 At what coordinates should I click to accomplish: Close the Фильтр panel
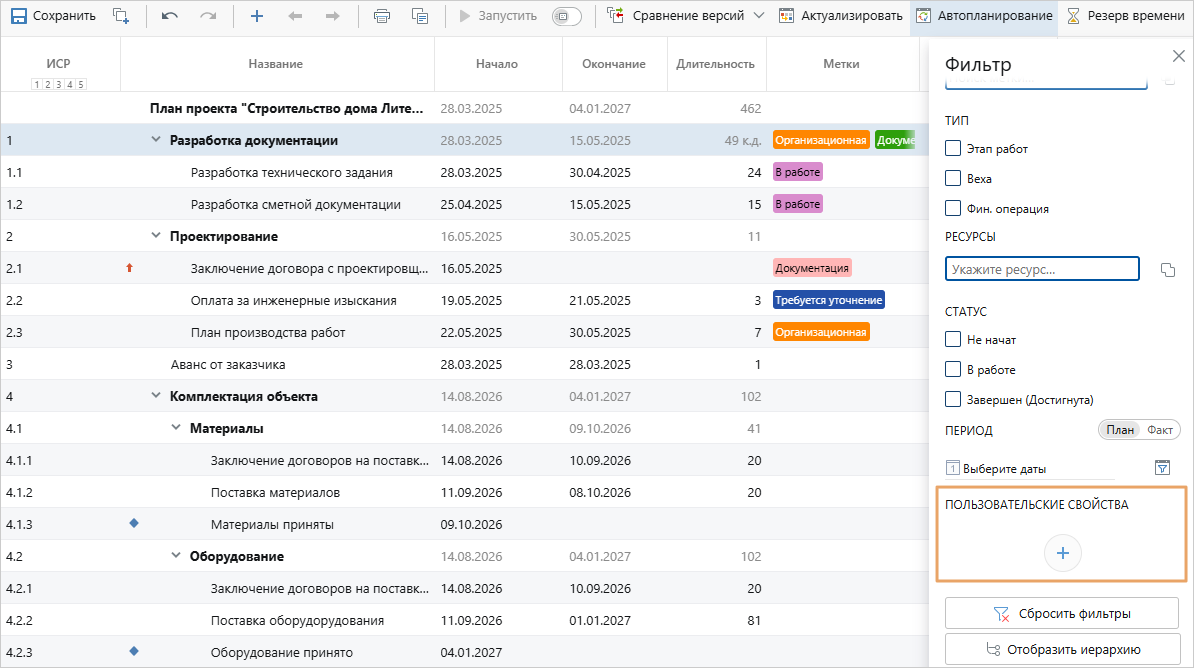click(x=1178, y=56)
